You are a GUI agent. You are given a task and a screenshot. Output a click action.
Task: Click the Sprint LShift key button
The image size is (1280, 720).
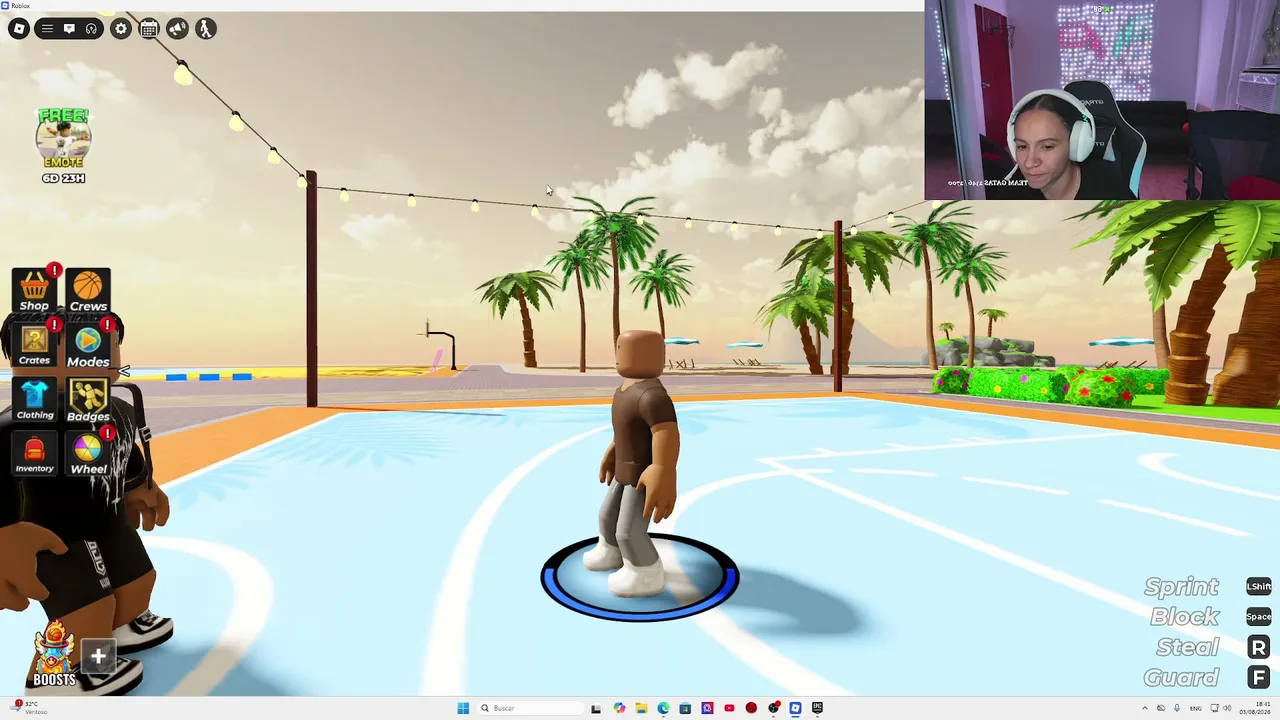(1258, 586)
